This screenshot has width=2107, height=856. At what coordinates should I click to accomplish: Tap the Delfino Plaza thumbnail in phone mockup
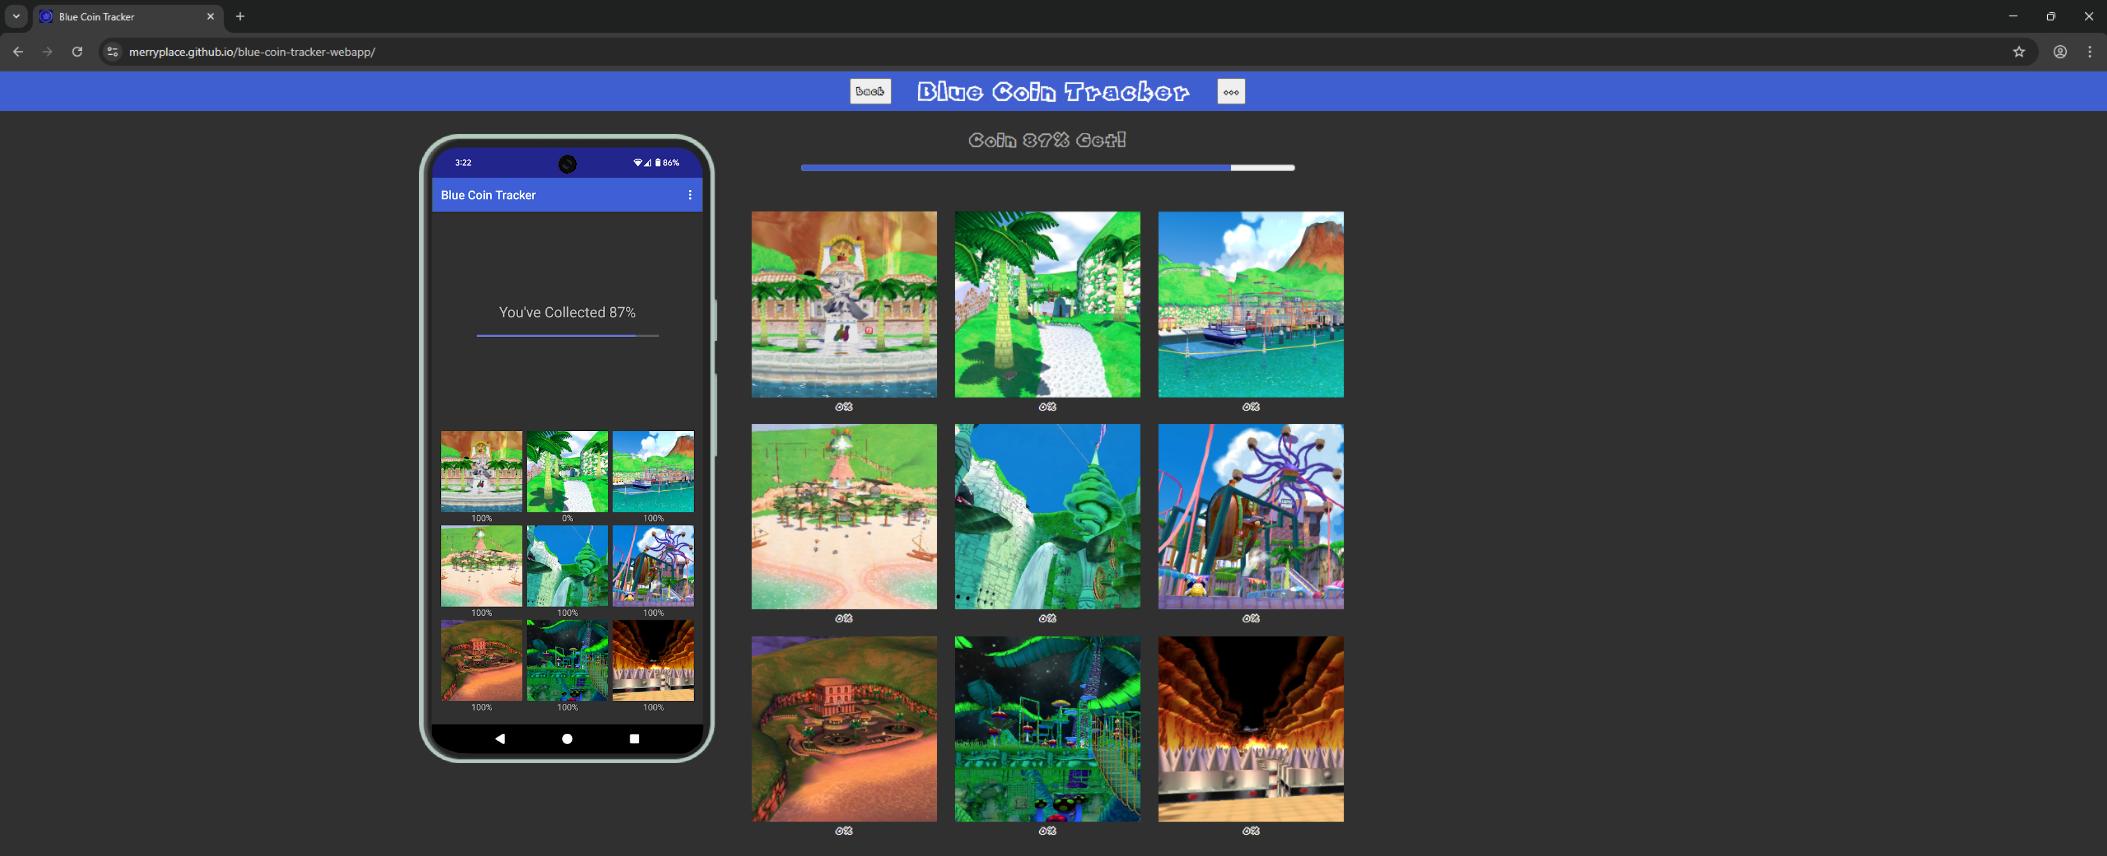pyautogui.click(x=481, y=471)
